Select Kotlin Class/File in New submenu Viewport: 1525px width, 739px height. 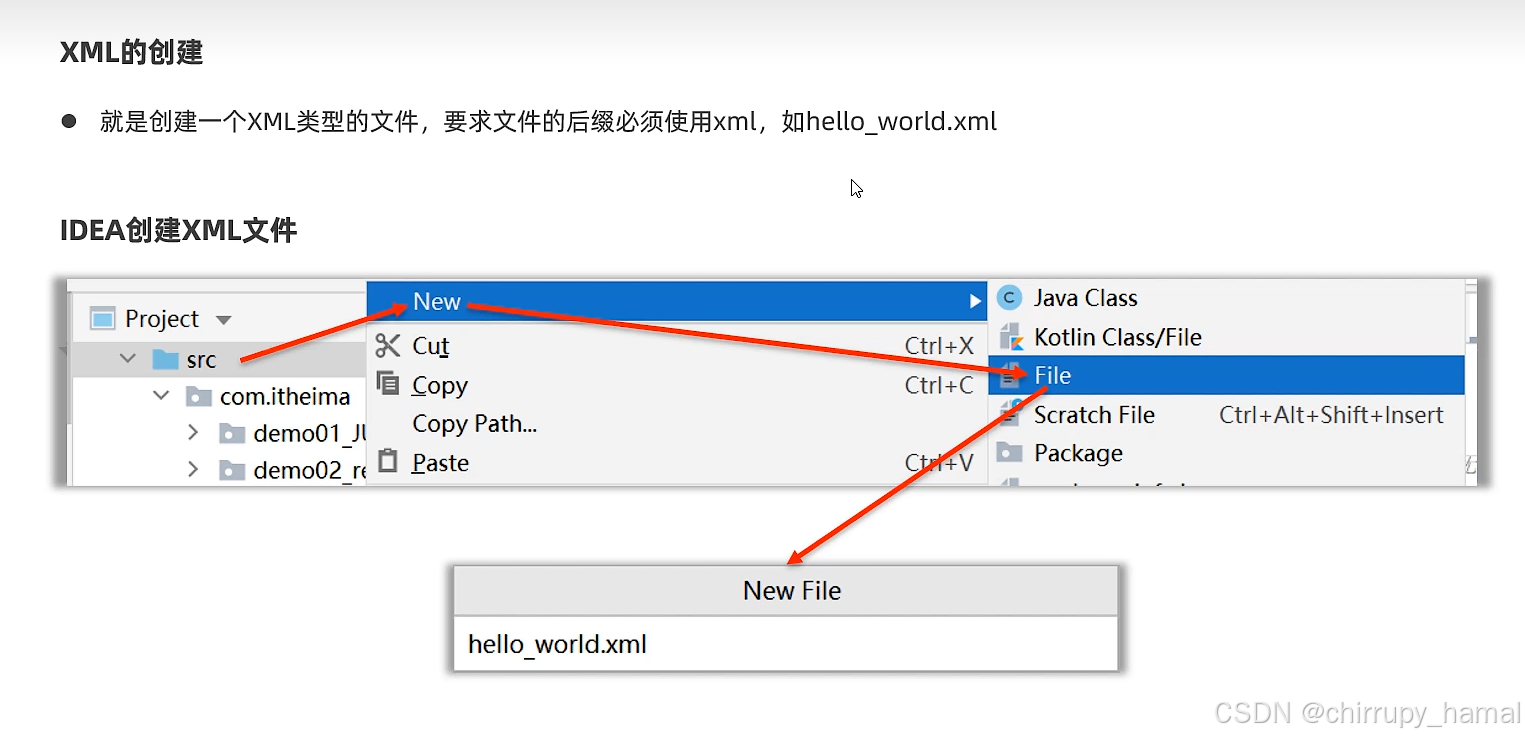1226,337
